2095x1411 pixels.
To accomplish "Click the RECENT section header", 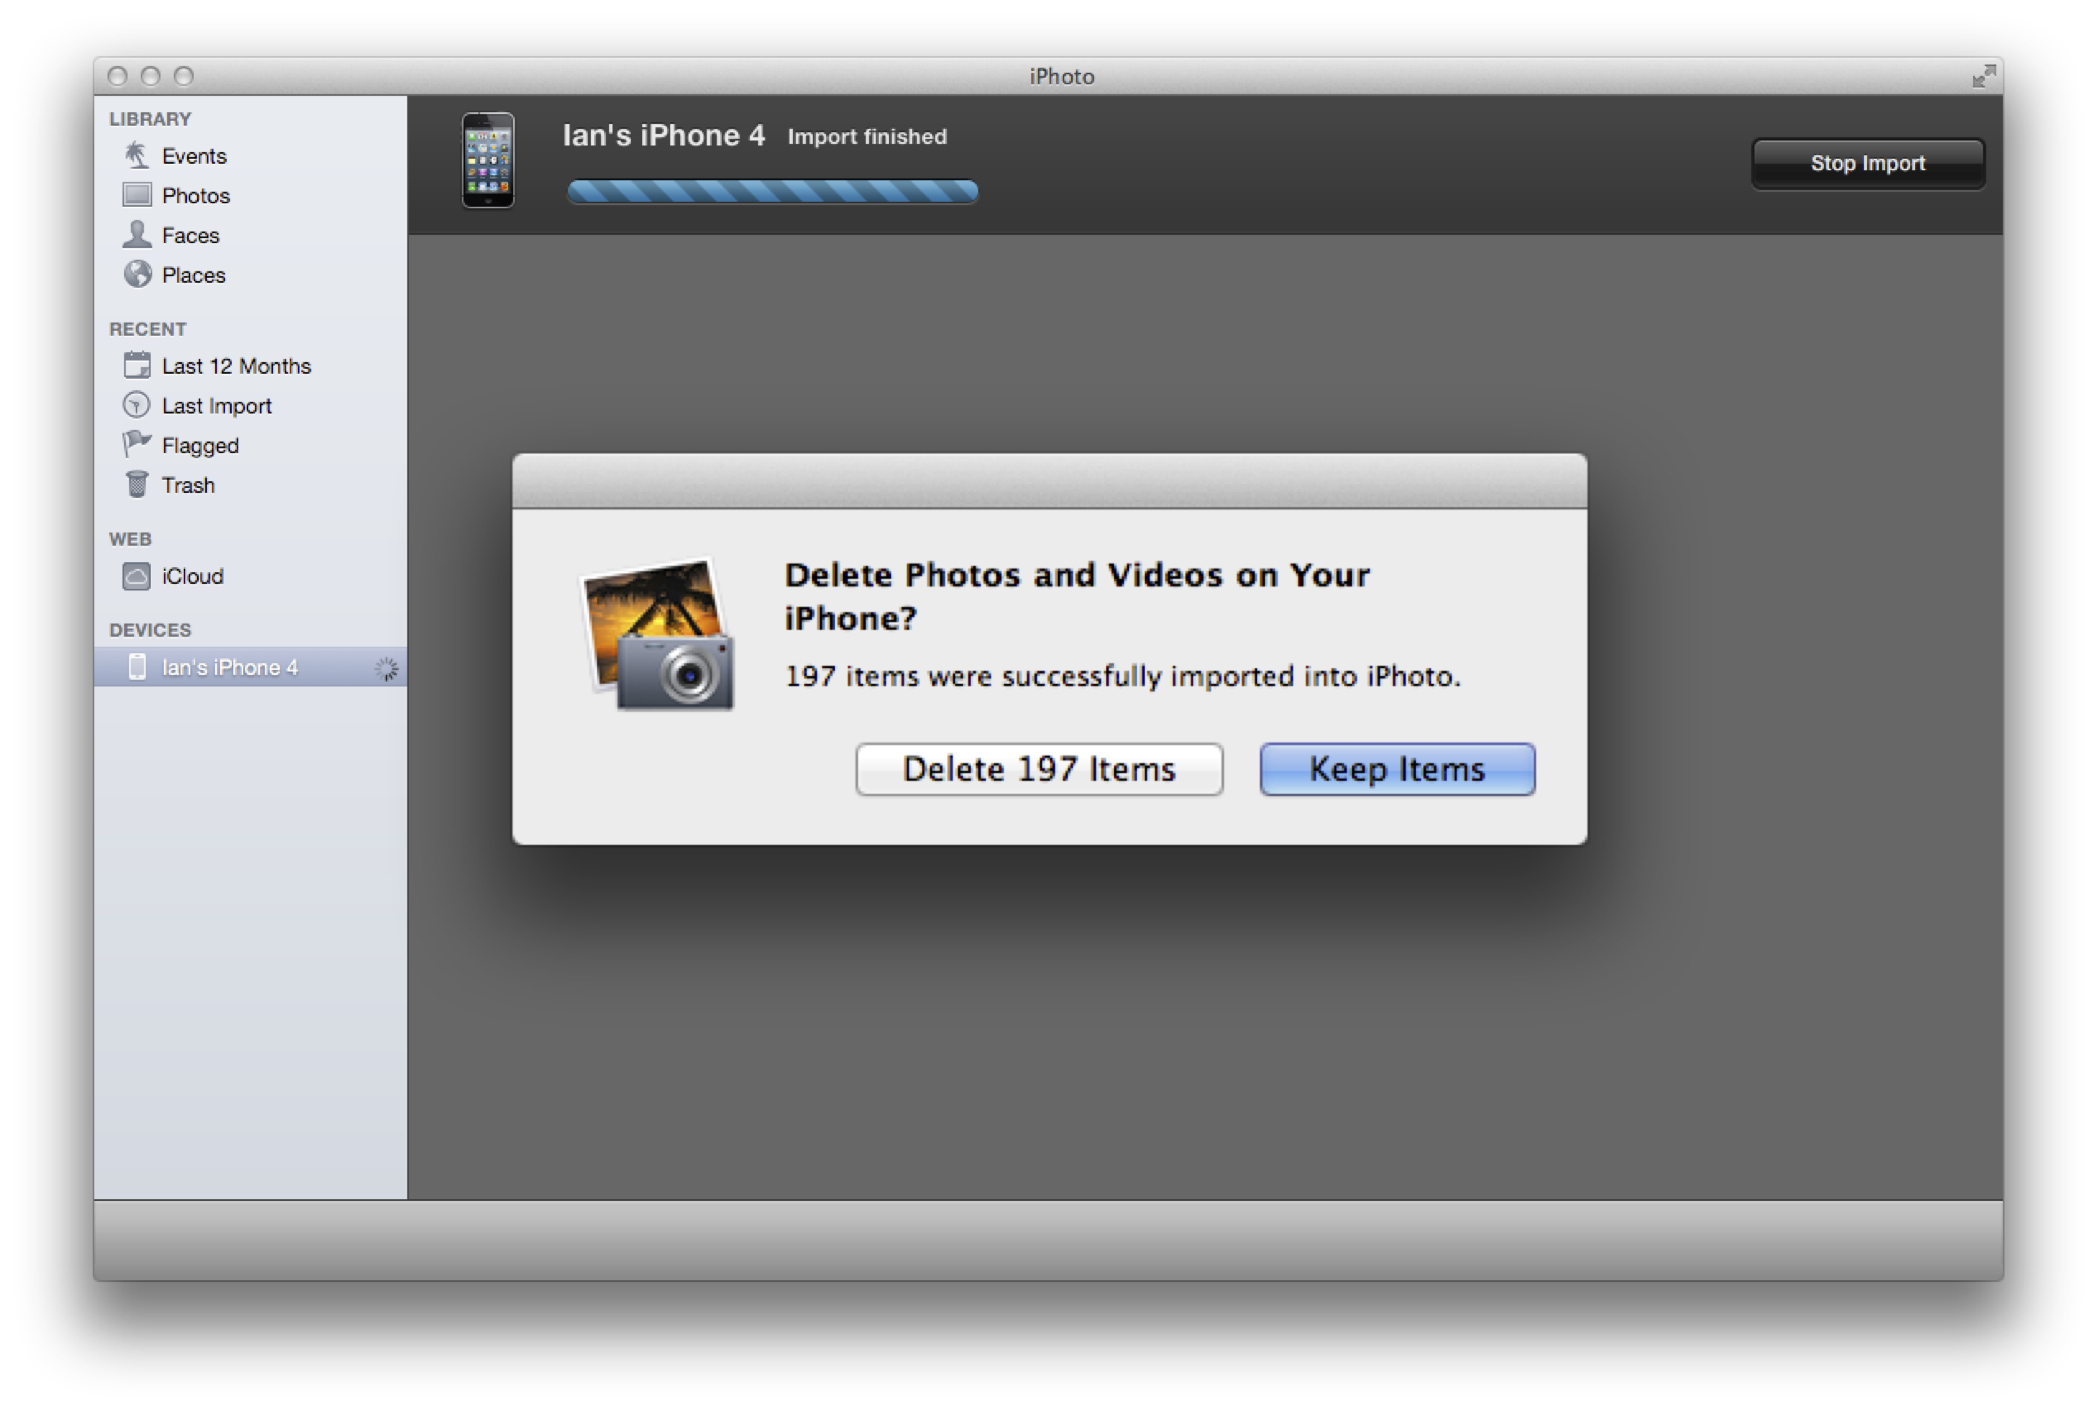I will (x=148, y=329).
